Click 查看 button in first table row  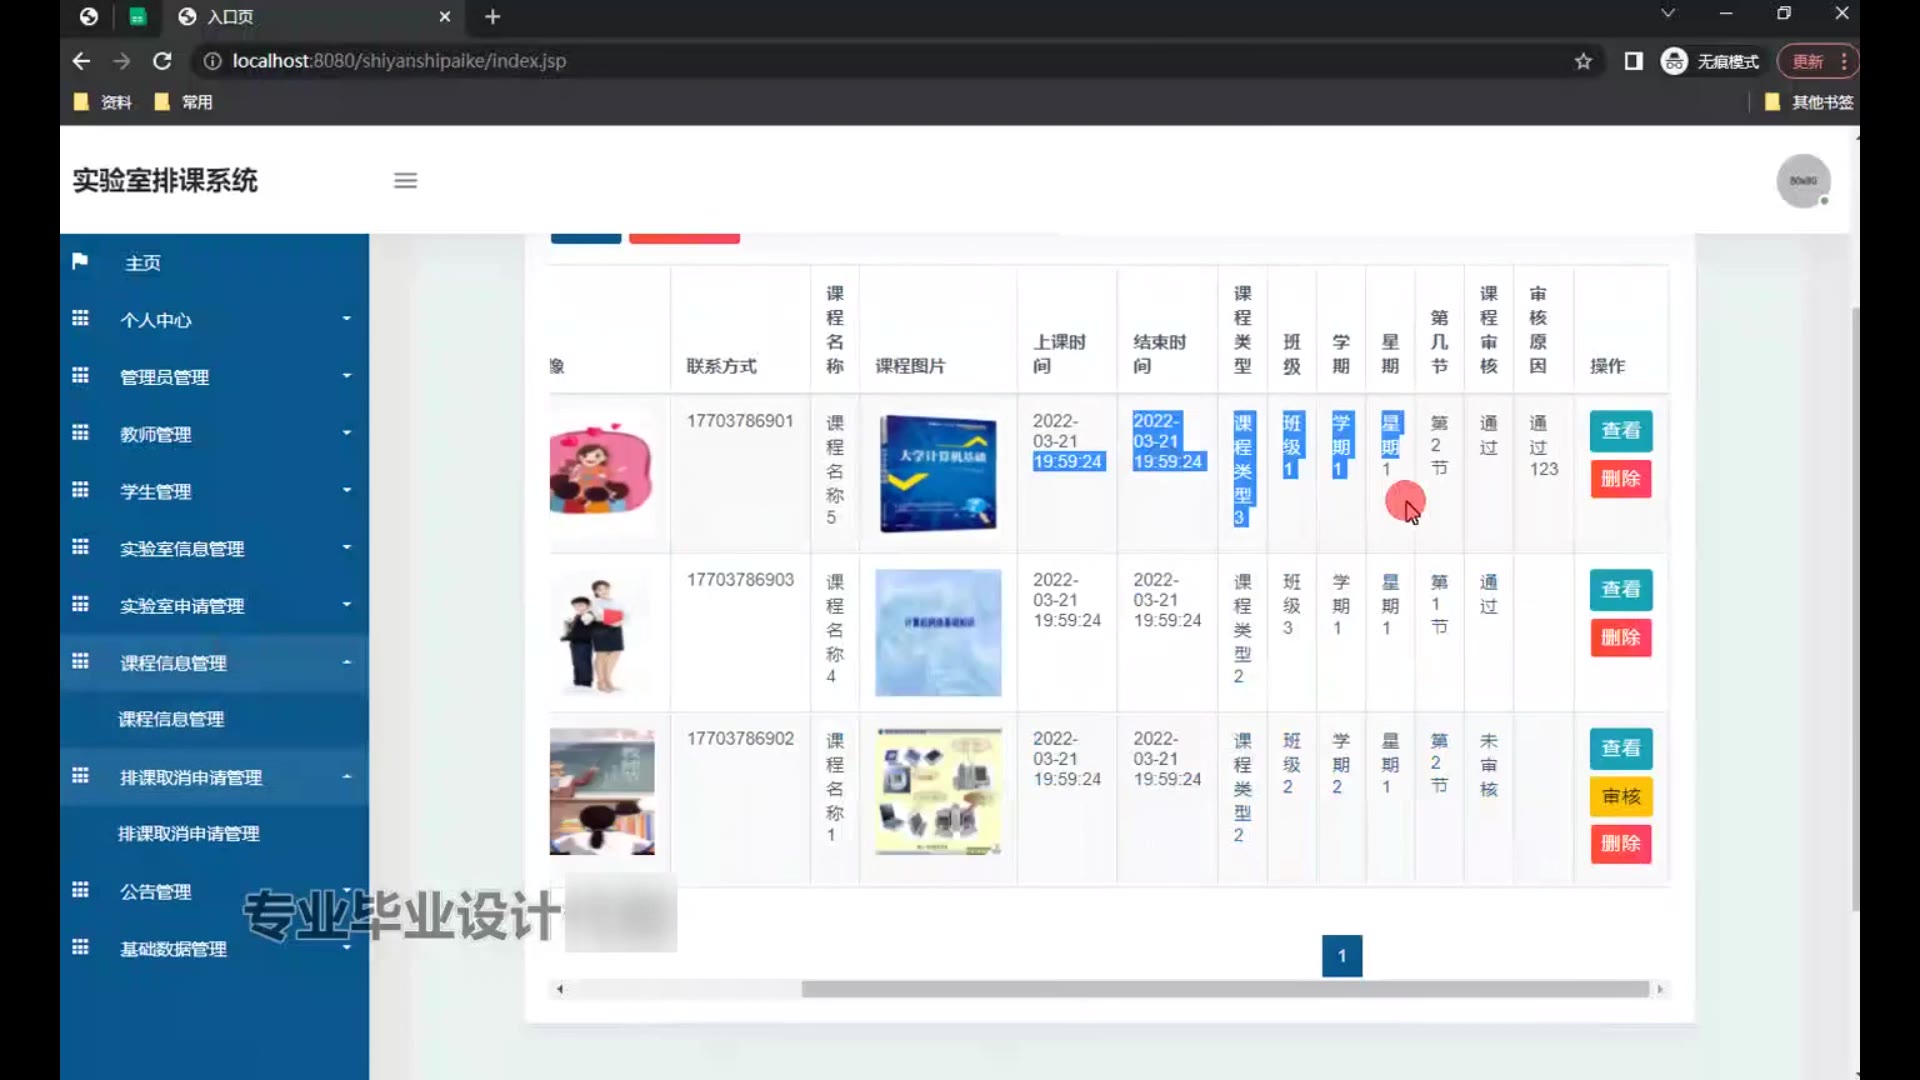pos(1620,431)
